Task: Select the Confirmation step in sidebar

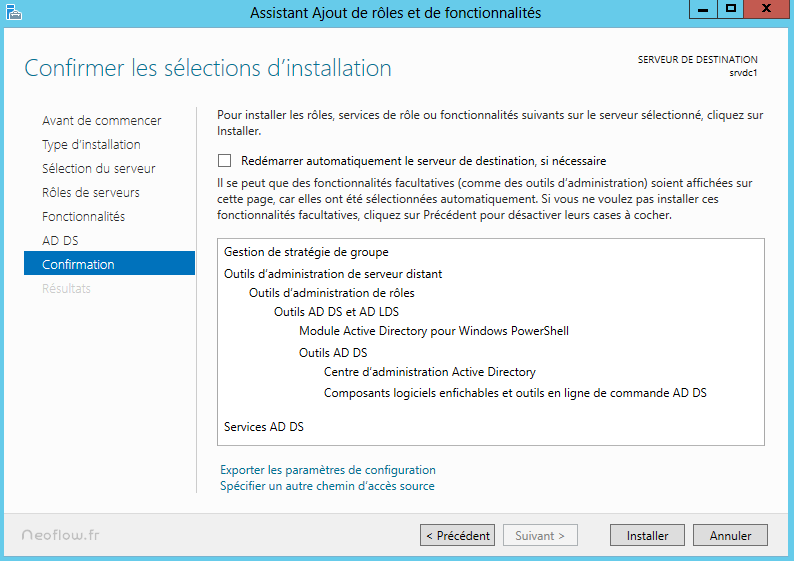Action: point(78,265)
